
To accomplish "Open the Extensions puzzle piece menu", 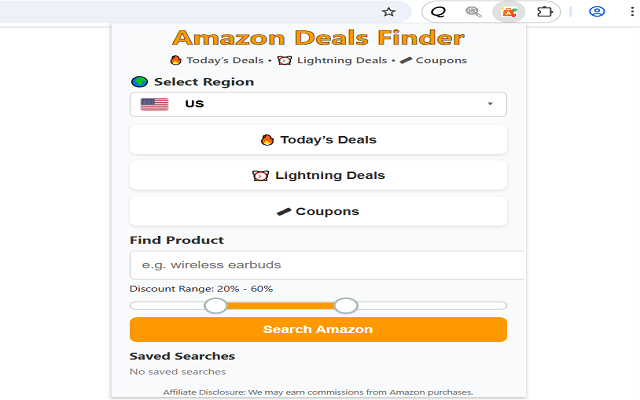I will pos(545,12).
